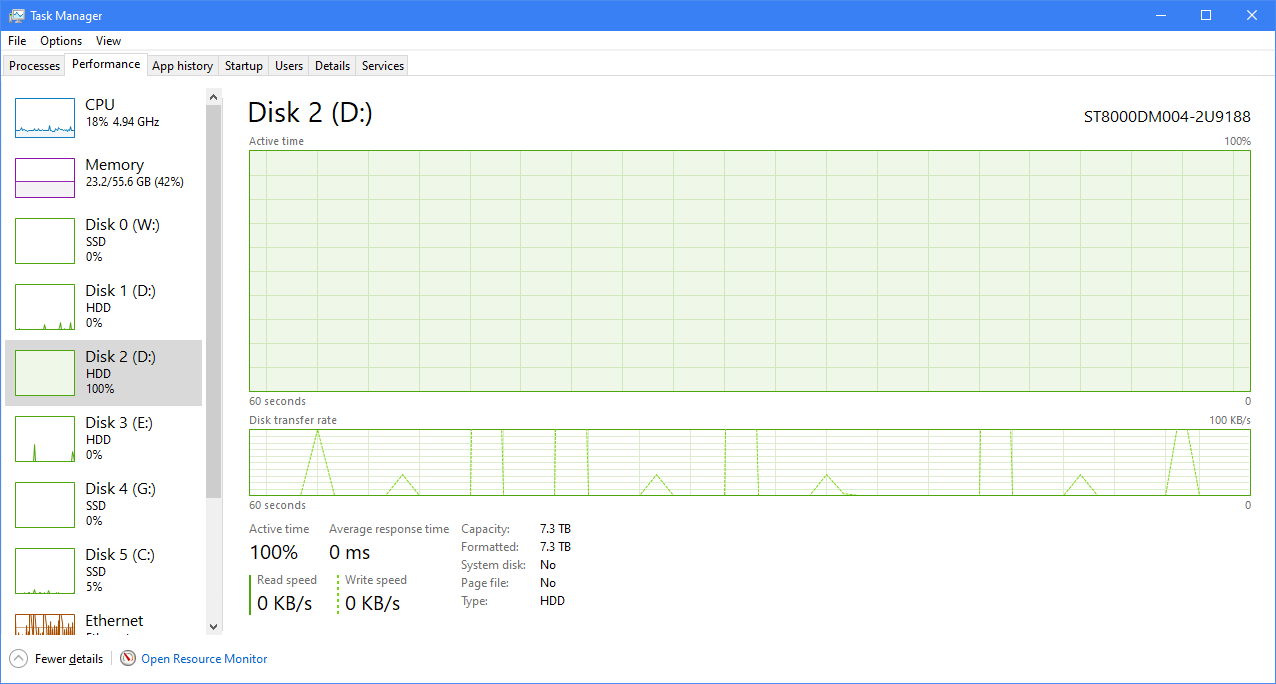The width and height of the screenshot is (1276, 684).
Task: Select Disk 0 (W:) in the sidebar
Action: (104, 240)
